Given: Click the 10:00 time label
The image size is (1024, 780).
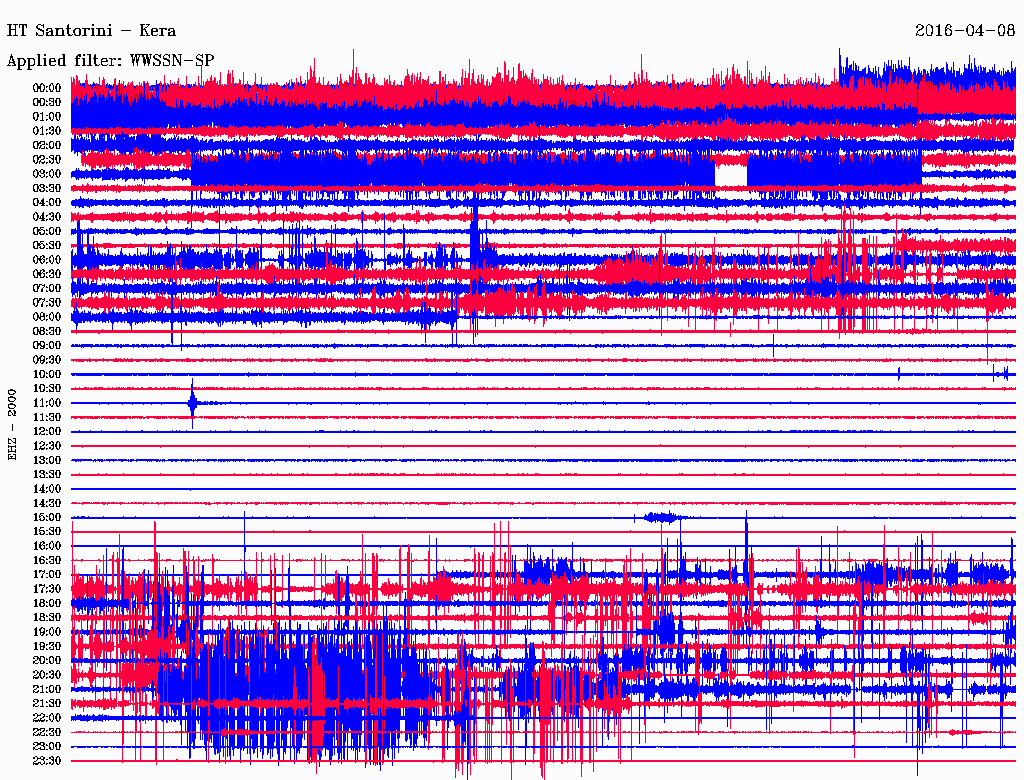Looking at the screenshot, I should pos(47,374).
